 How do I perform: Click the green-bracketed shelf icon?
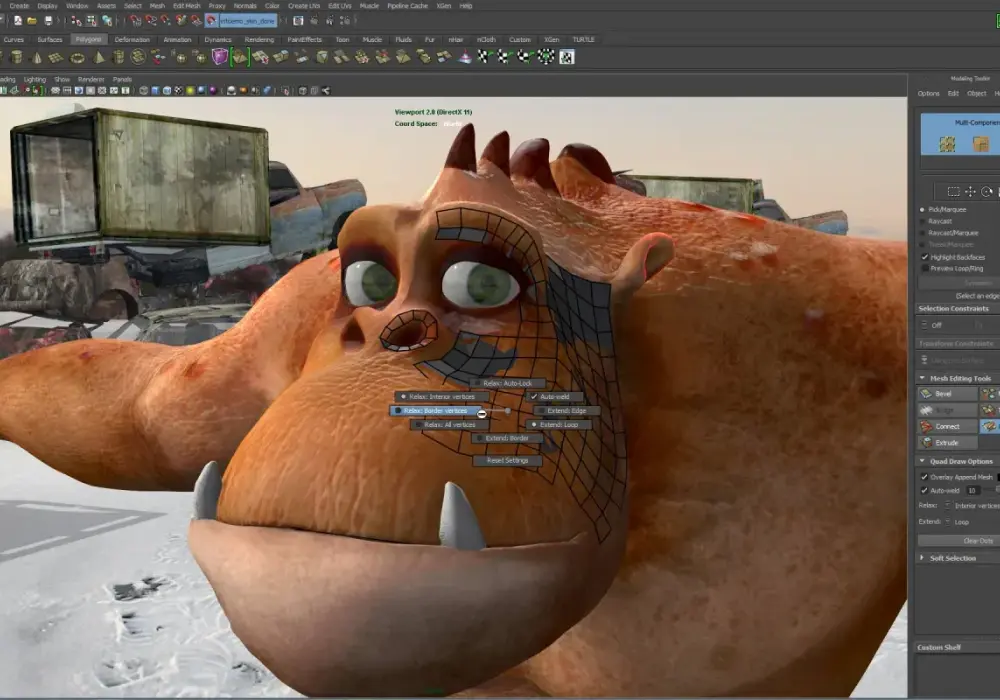point(240,57)
